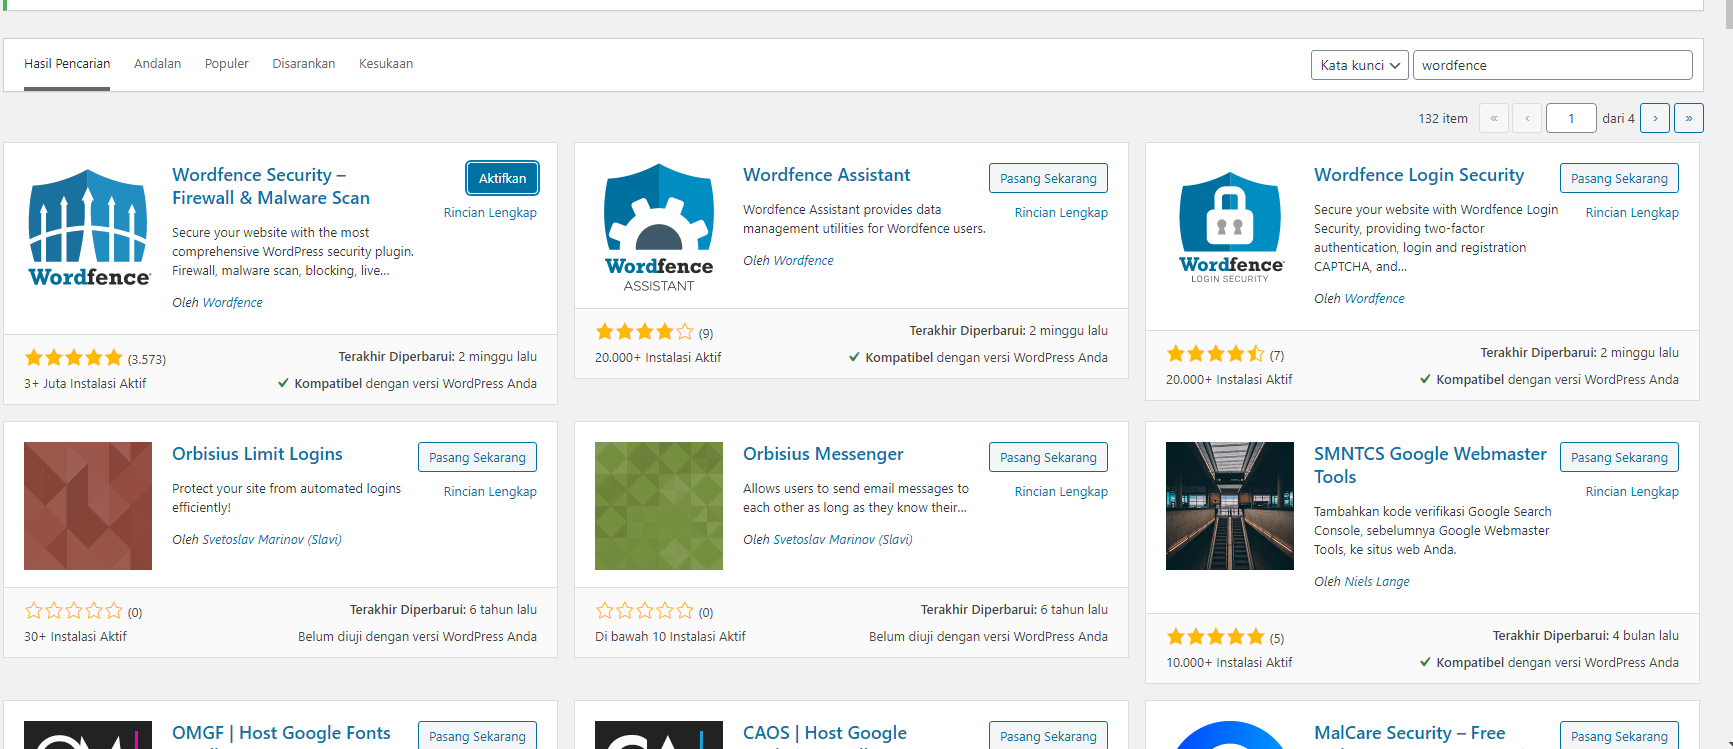Install MalCare Security plugin
Viewport: 1733px width, 749px height.
pos(1619,735)
